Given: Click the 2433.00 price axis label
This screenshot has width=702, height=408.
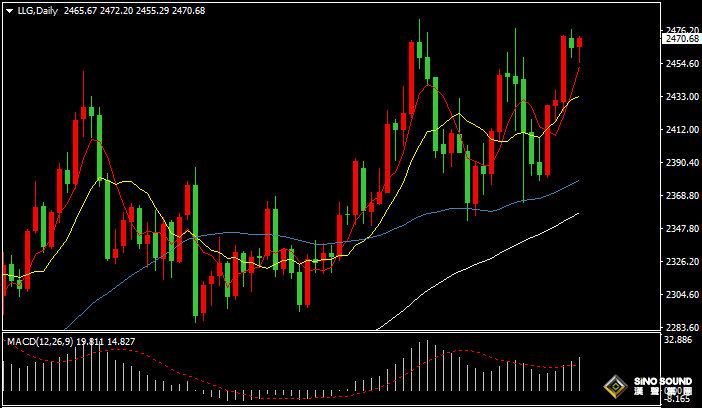Looking at the screenshot, I should click(x=680, y=96).
